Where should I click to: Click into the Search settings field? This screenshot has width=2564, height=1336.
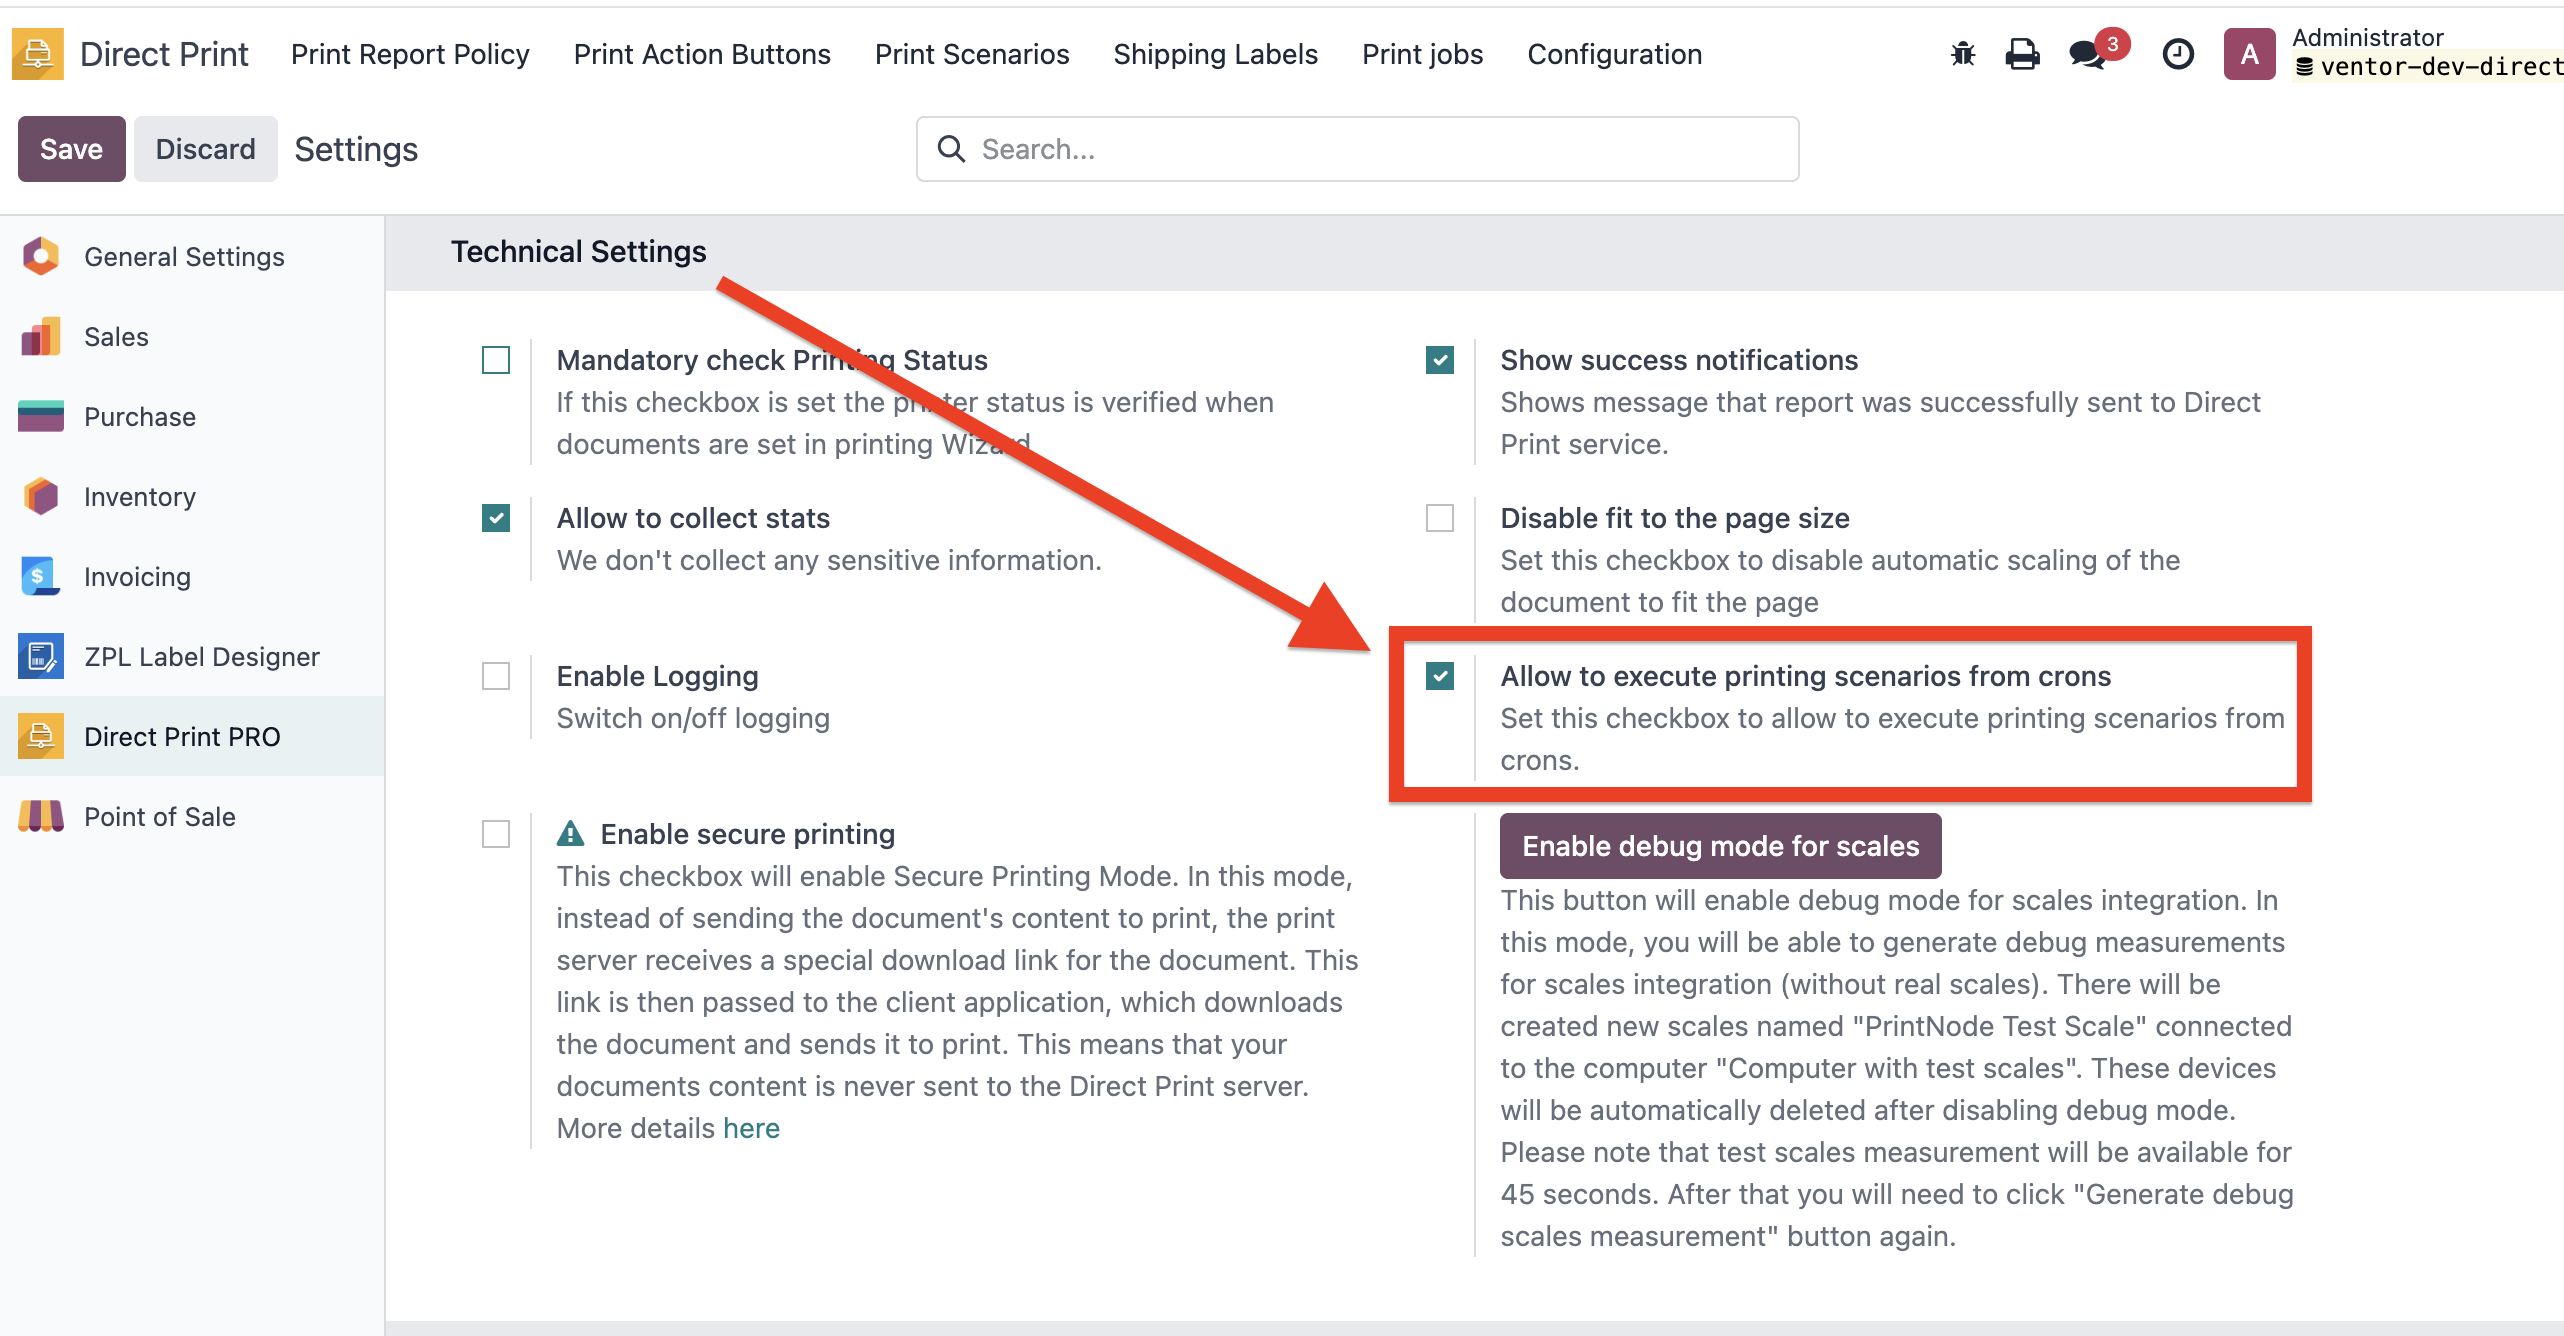[x=1358, y=149]
